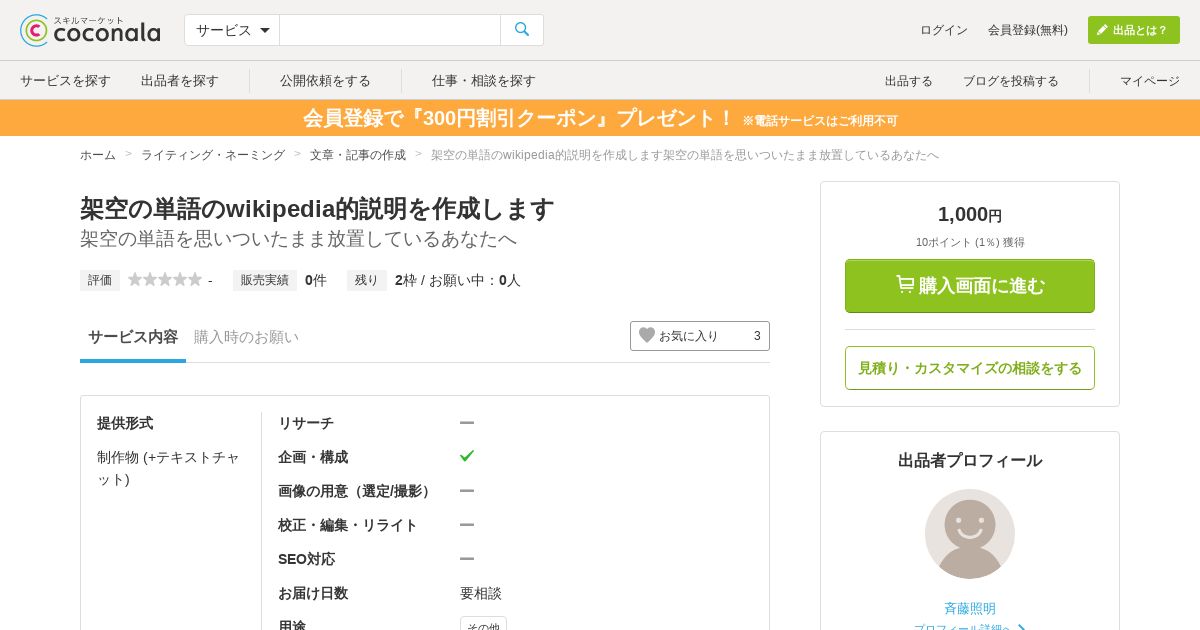Viewport: 1200px width, 630px height.
Task: Click the 300円割引クーポン orange banner
Action: tap(600, 118)
